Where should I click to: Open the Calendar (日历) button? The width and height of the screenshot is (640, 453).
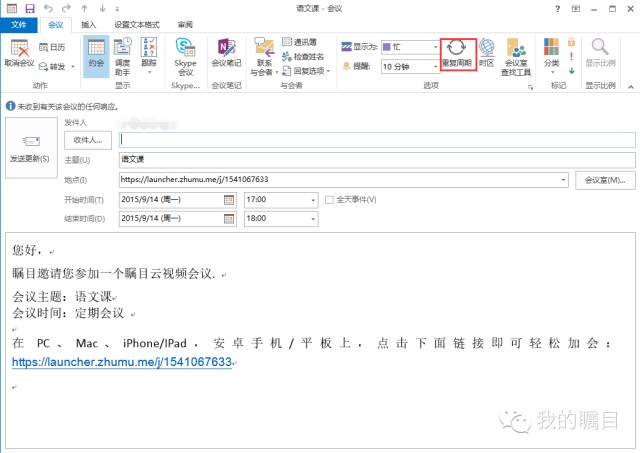click(x=52, y=47)
